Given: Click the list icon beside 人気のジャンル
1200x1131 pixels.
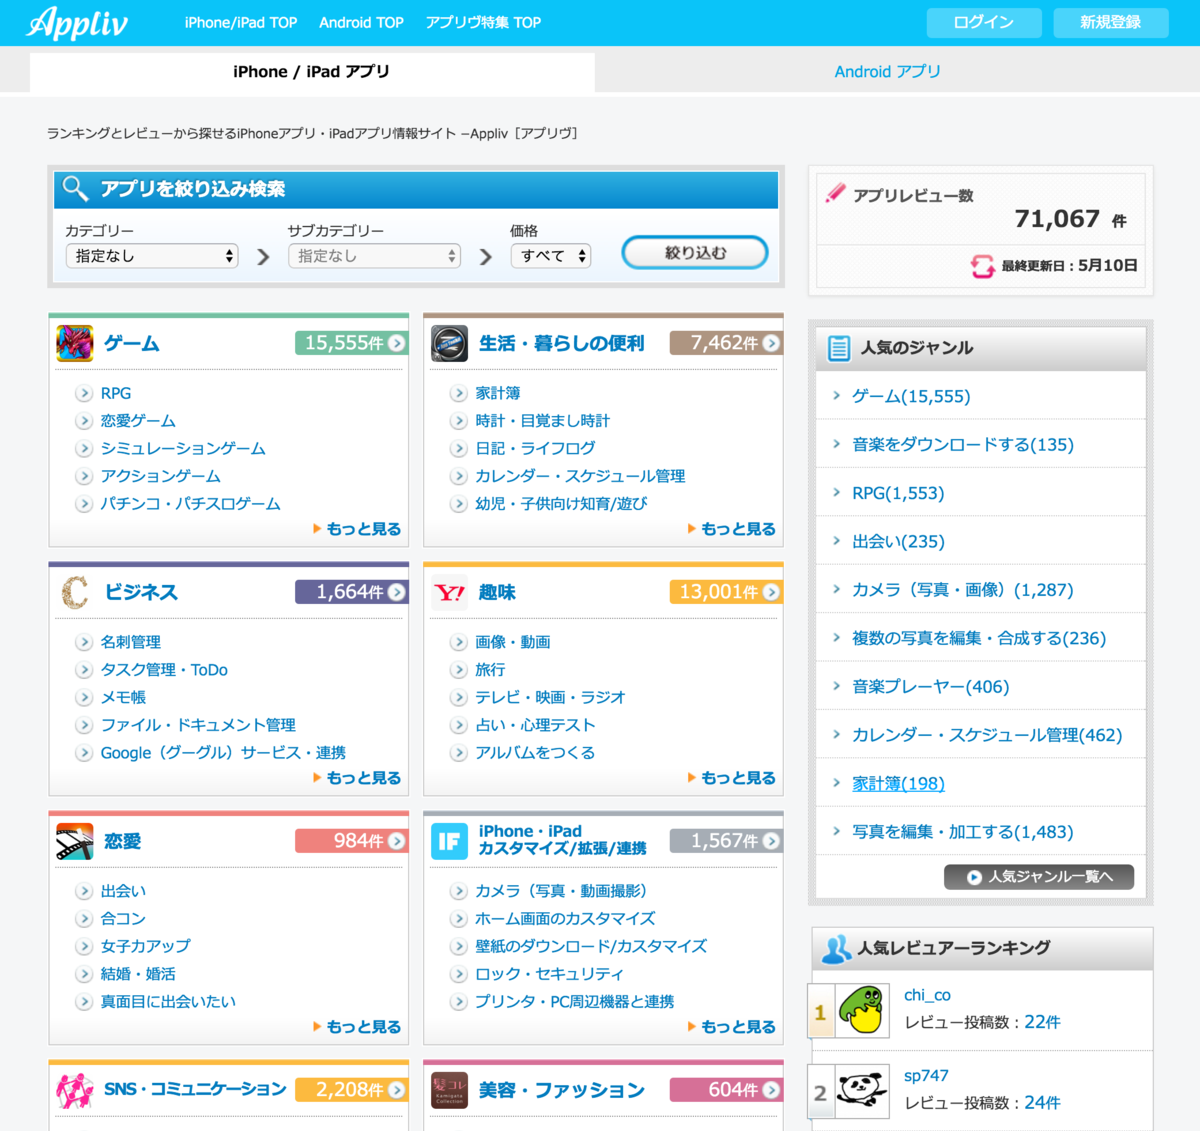Looking at the screenshot, I should (839, 348).
